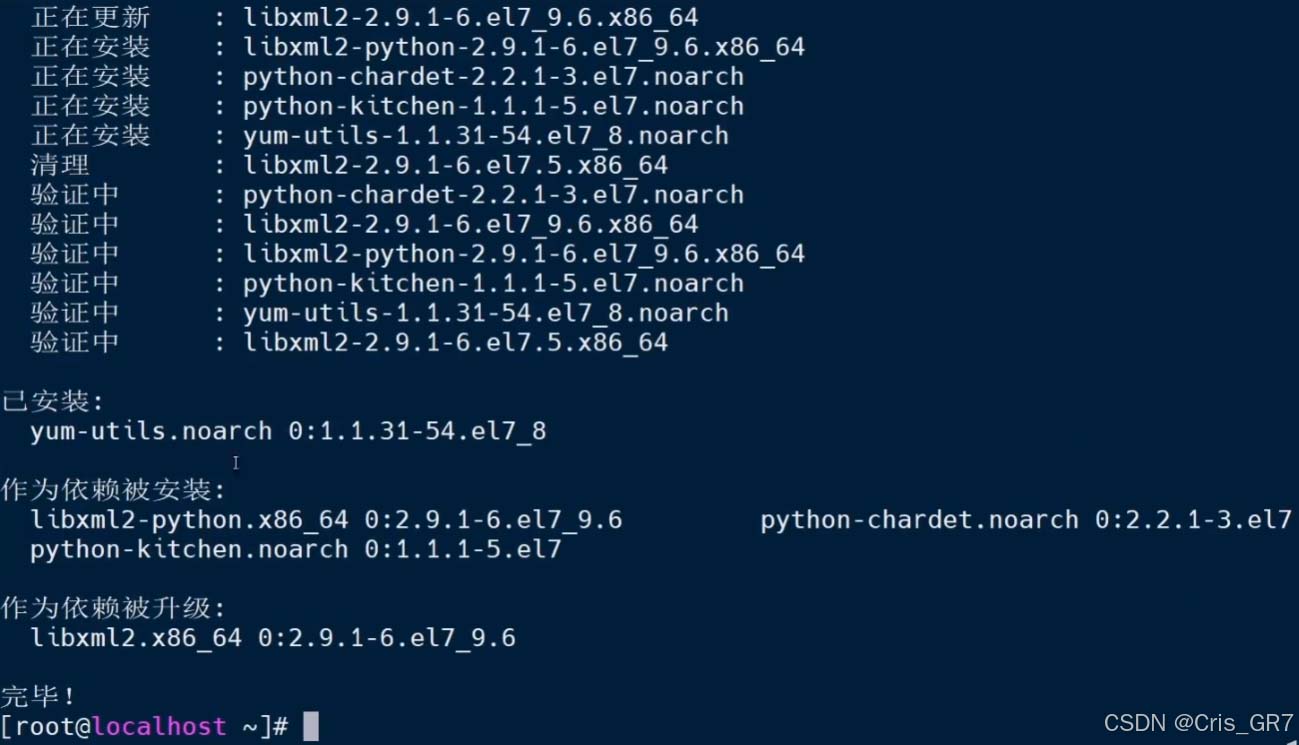The height and width of the screenshot is (745, 1299).
Task: Click the last '验证中' libxml2-2.9.1-6.el7.5 line
Action: (x=349, y=343)
